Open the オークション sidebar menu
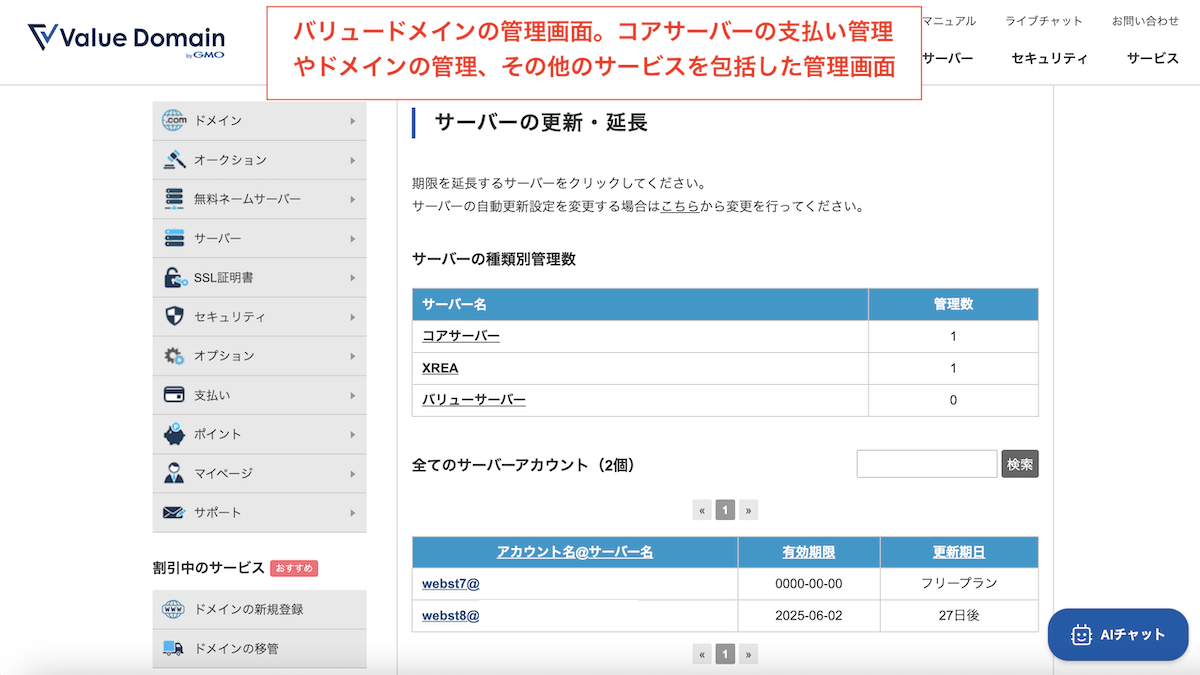 tap(259, 159)
